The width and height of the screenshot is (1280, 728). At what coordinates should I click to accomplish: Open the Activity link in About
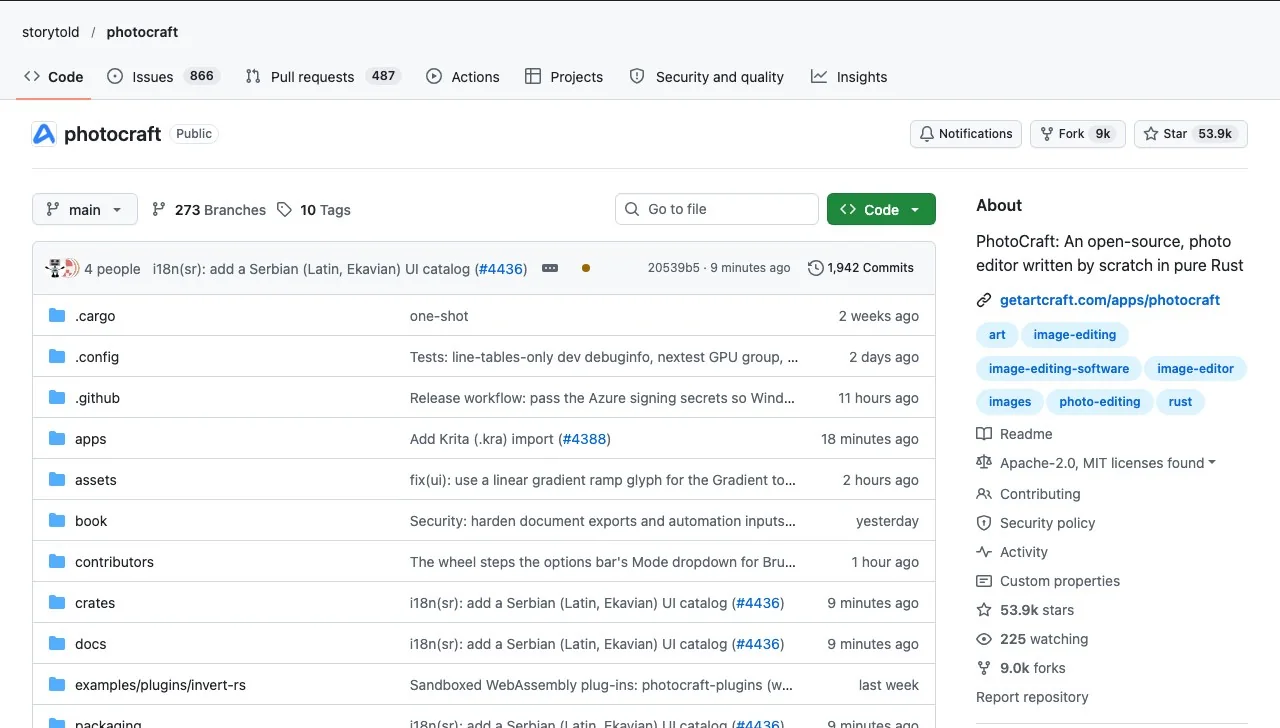(1012, 552)
